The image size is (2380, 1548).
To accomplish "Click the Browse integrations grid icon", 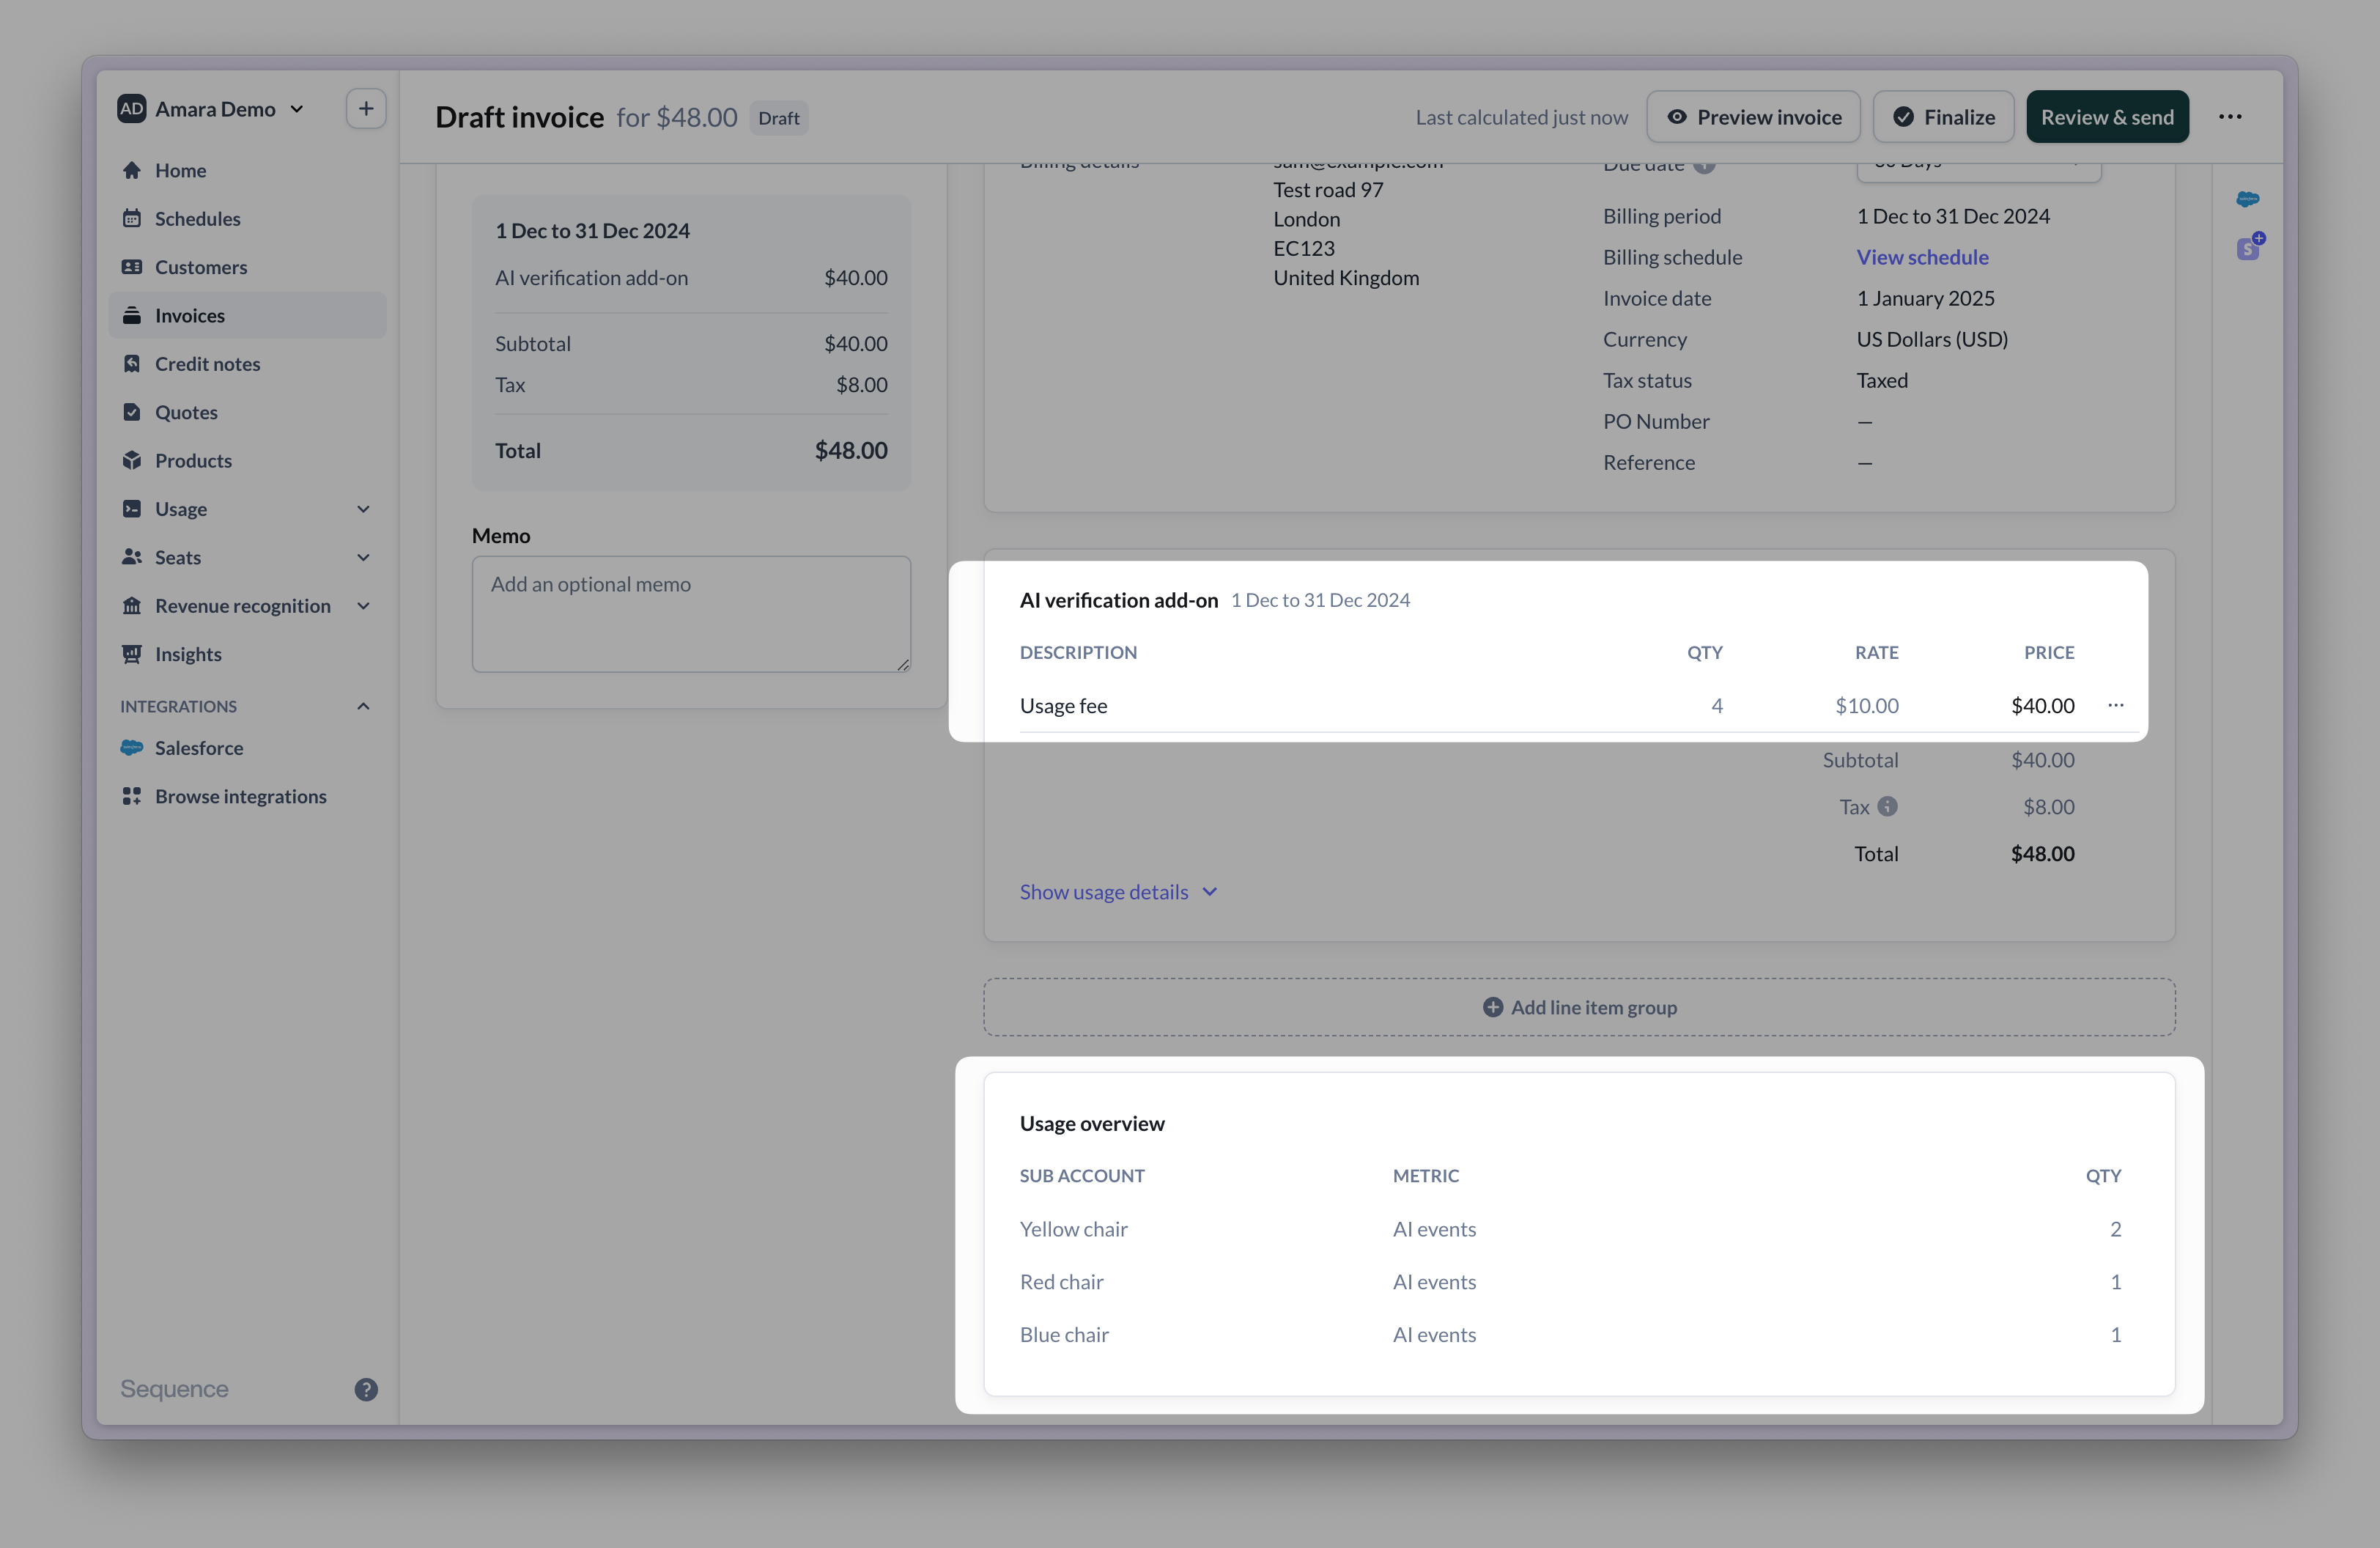I will 132,796.
